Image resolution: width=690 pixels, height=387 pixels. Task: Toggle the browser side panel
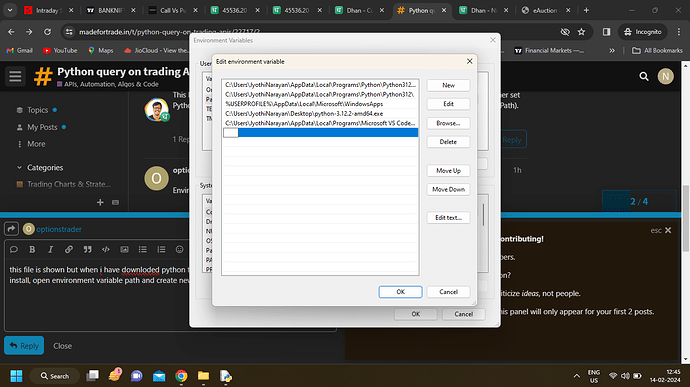(x=606, y=32)
